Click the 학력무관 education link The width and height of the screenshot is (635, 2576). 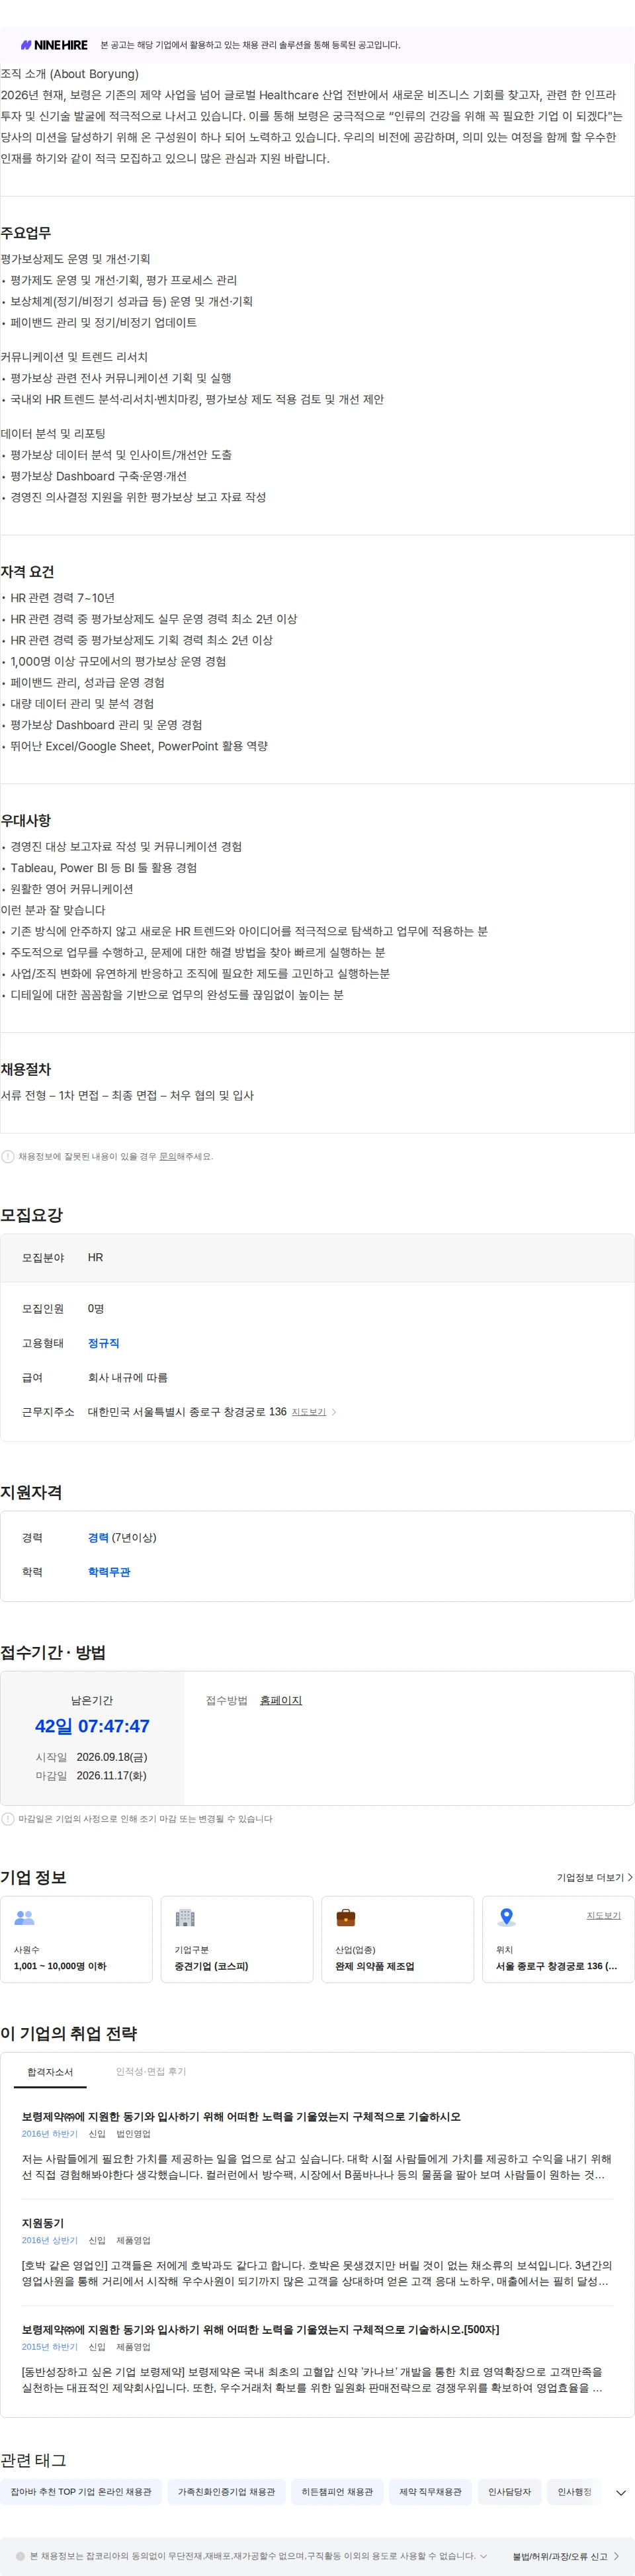click(109, 1572)
